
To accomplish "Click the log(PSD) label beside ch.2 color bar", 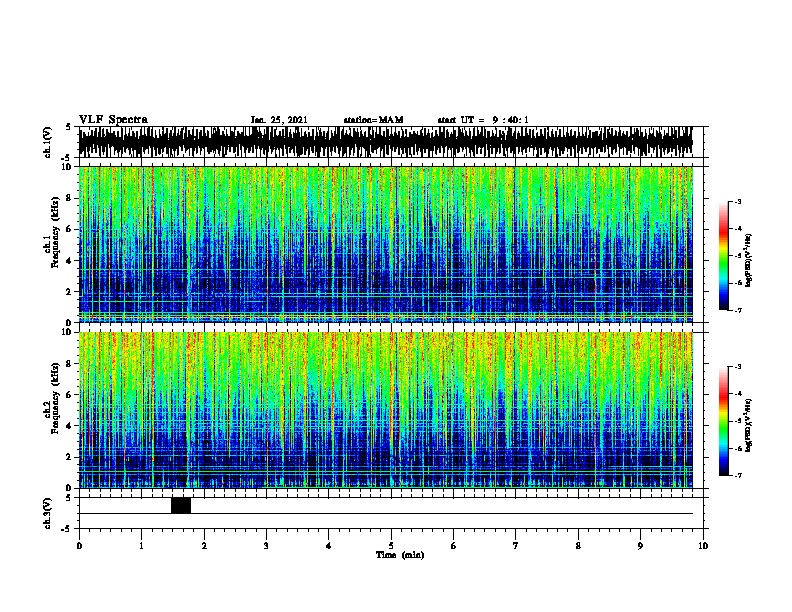I will (749, 426).
